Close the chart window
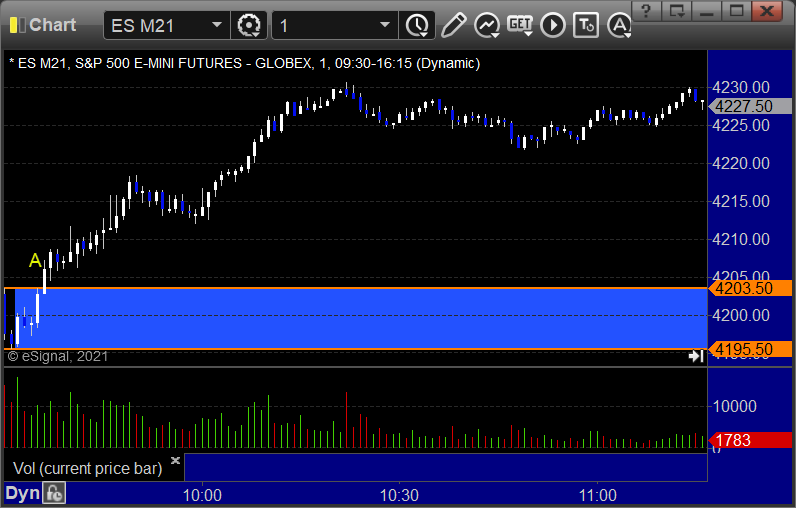Screen dimensions: 796x508 coord(767,11)
